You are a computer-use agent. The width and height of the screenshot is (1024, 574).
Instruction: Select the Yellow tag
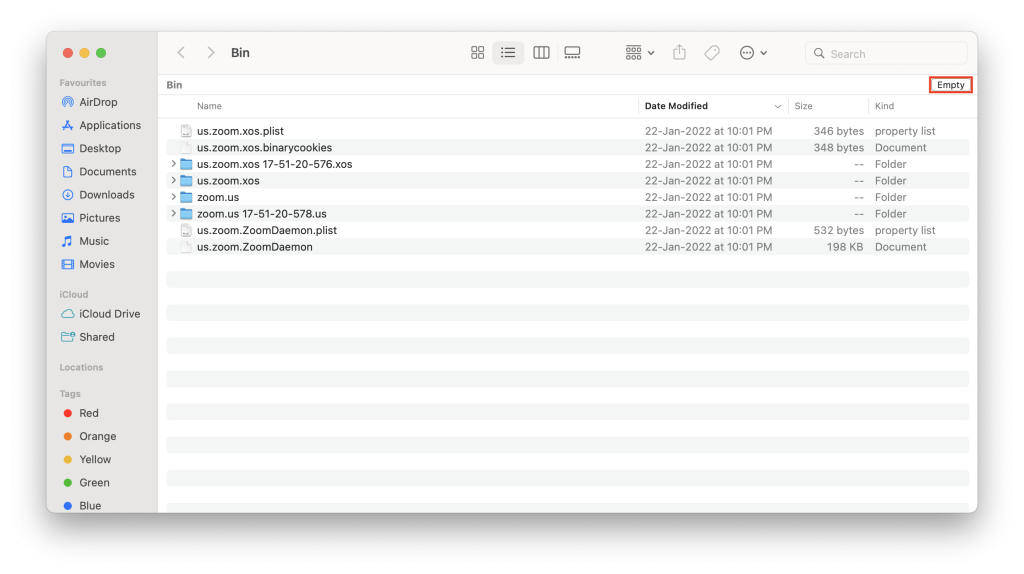87,460
